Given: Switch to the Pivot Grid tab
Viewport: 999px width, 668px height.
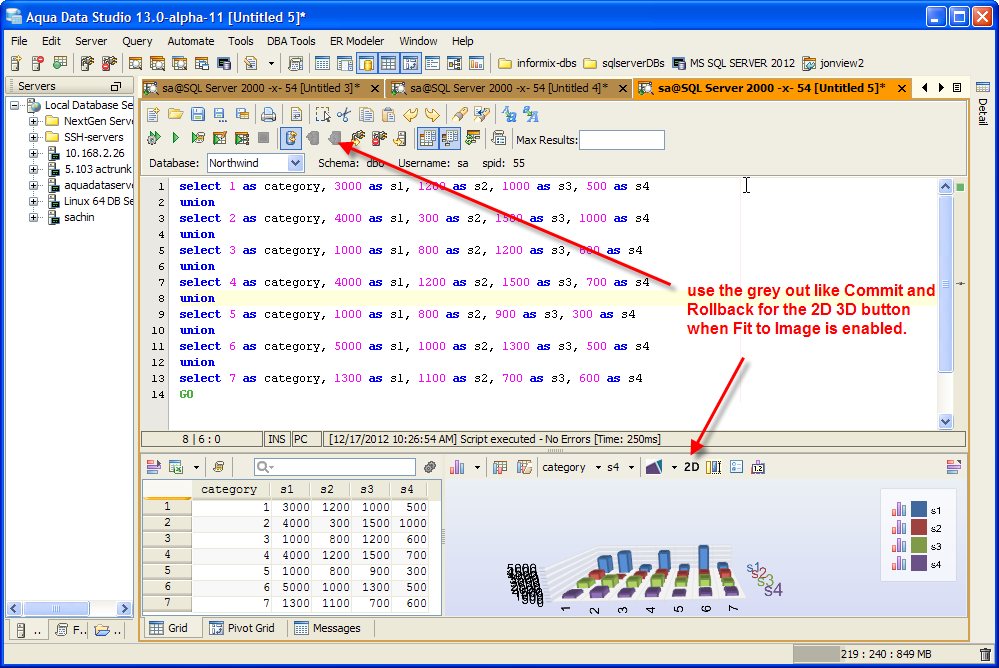Looking at the screenshot, I should (x=243, y=628).
